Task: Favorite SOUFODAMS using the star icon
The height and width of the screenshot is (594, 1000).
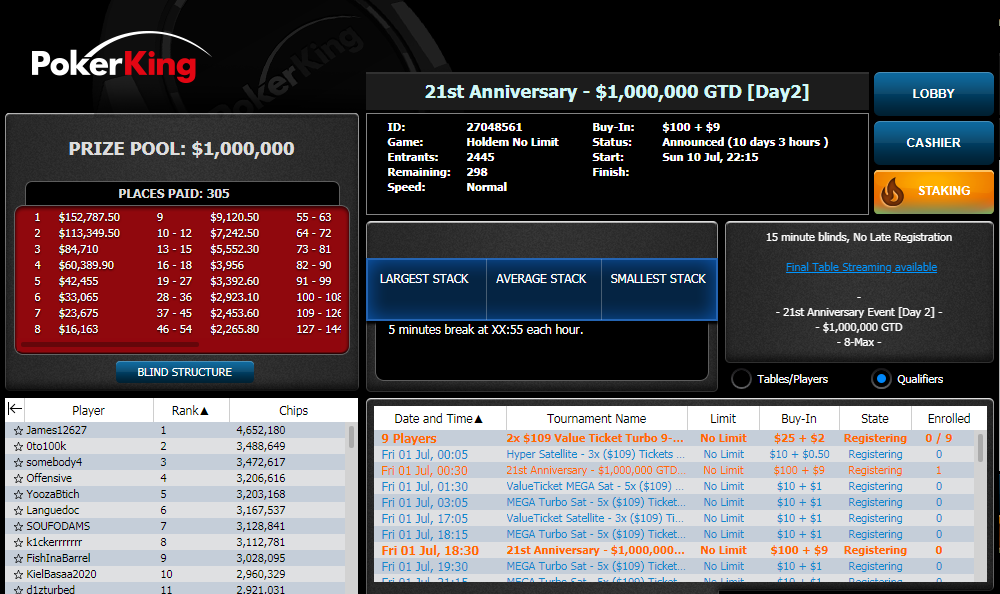Action: (18, 526)
